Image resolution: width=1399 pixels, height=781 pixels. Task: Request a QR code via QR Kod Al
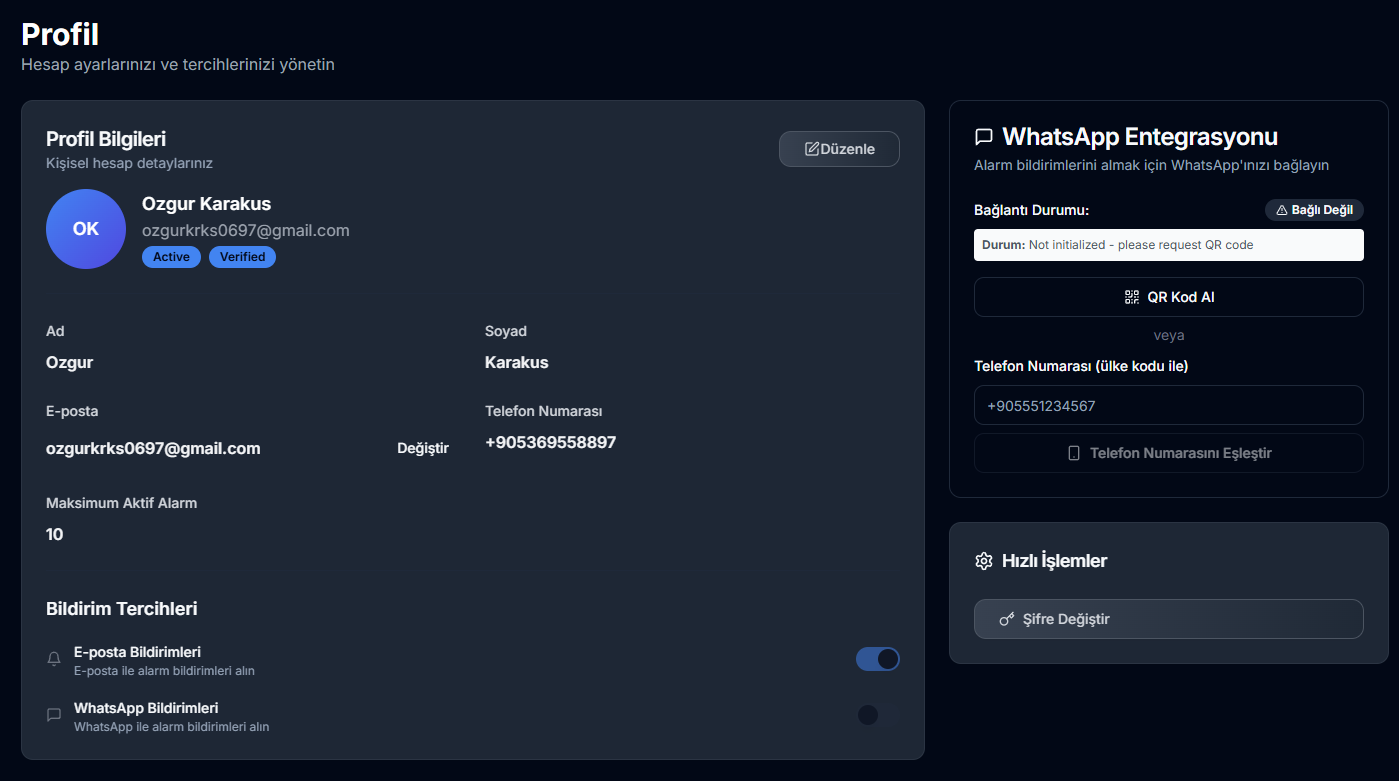(1168, 296)
